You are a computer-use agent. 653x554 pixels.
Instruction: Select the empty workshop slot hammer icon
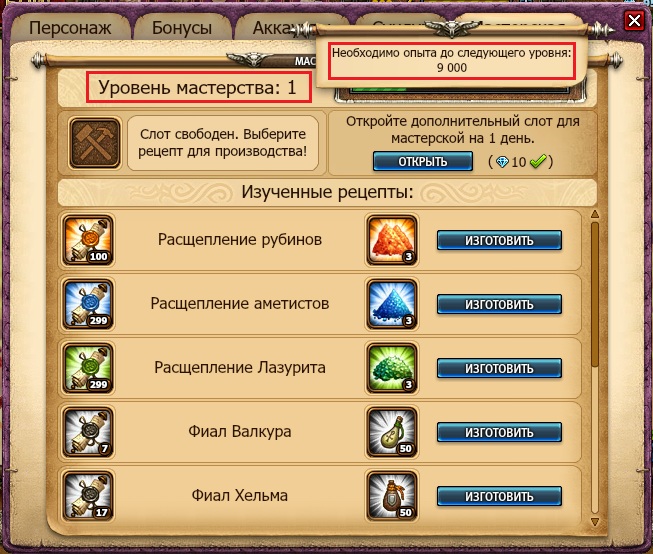tap(95, 143)
